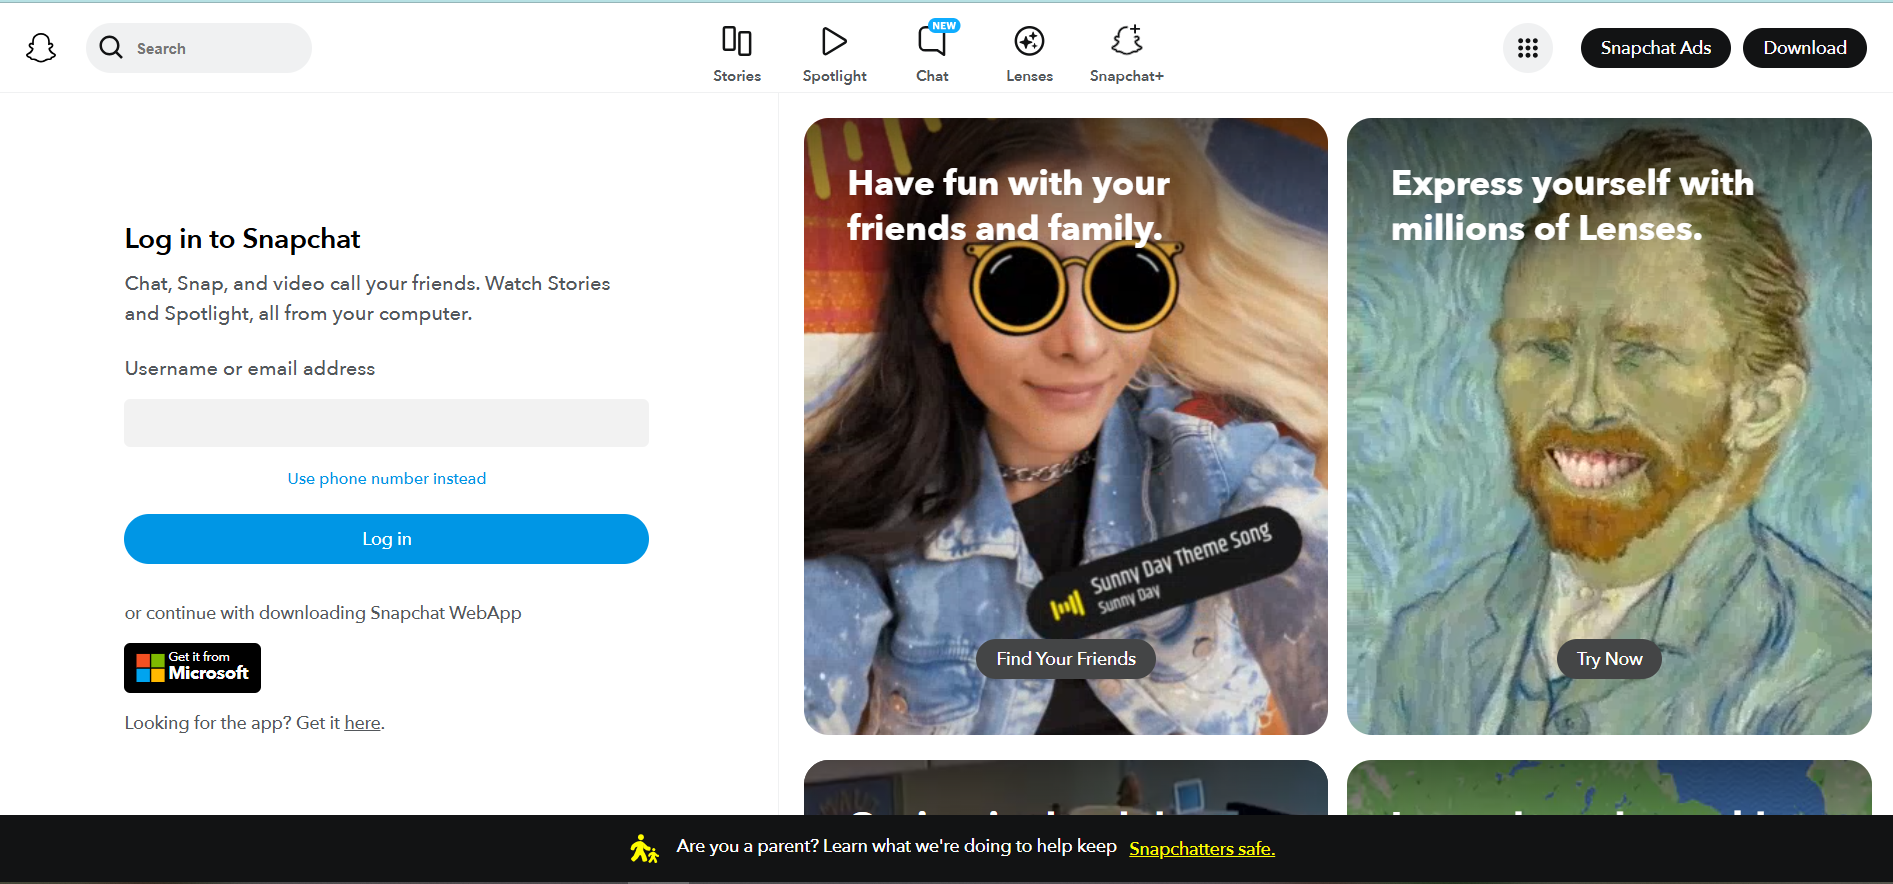The width and height of the screenshot is (1893, 884).
Task: Open the Lenses icon
Action: coord(1029,41)
